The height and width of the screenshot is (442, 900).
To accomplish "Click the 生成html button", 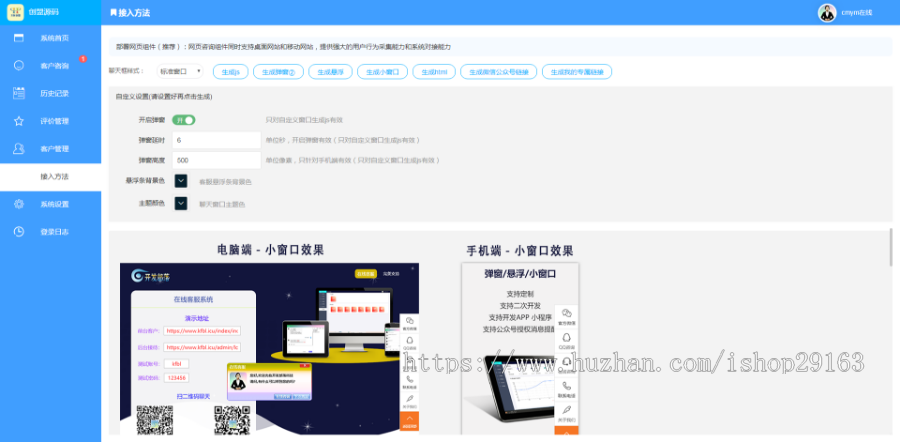I will coord(434,72).
